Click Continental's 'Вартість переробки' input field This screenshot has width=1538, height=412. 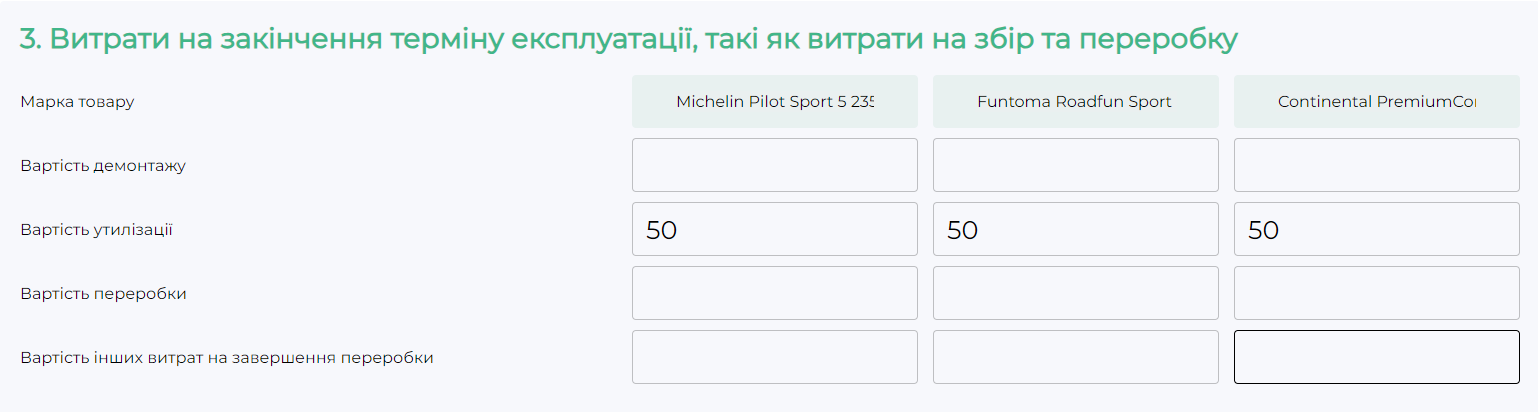tap(1376, 293)
